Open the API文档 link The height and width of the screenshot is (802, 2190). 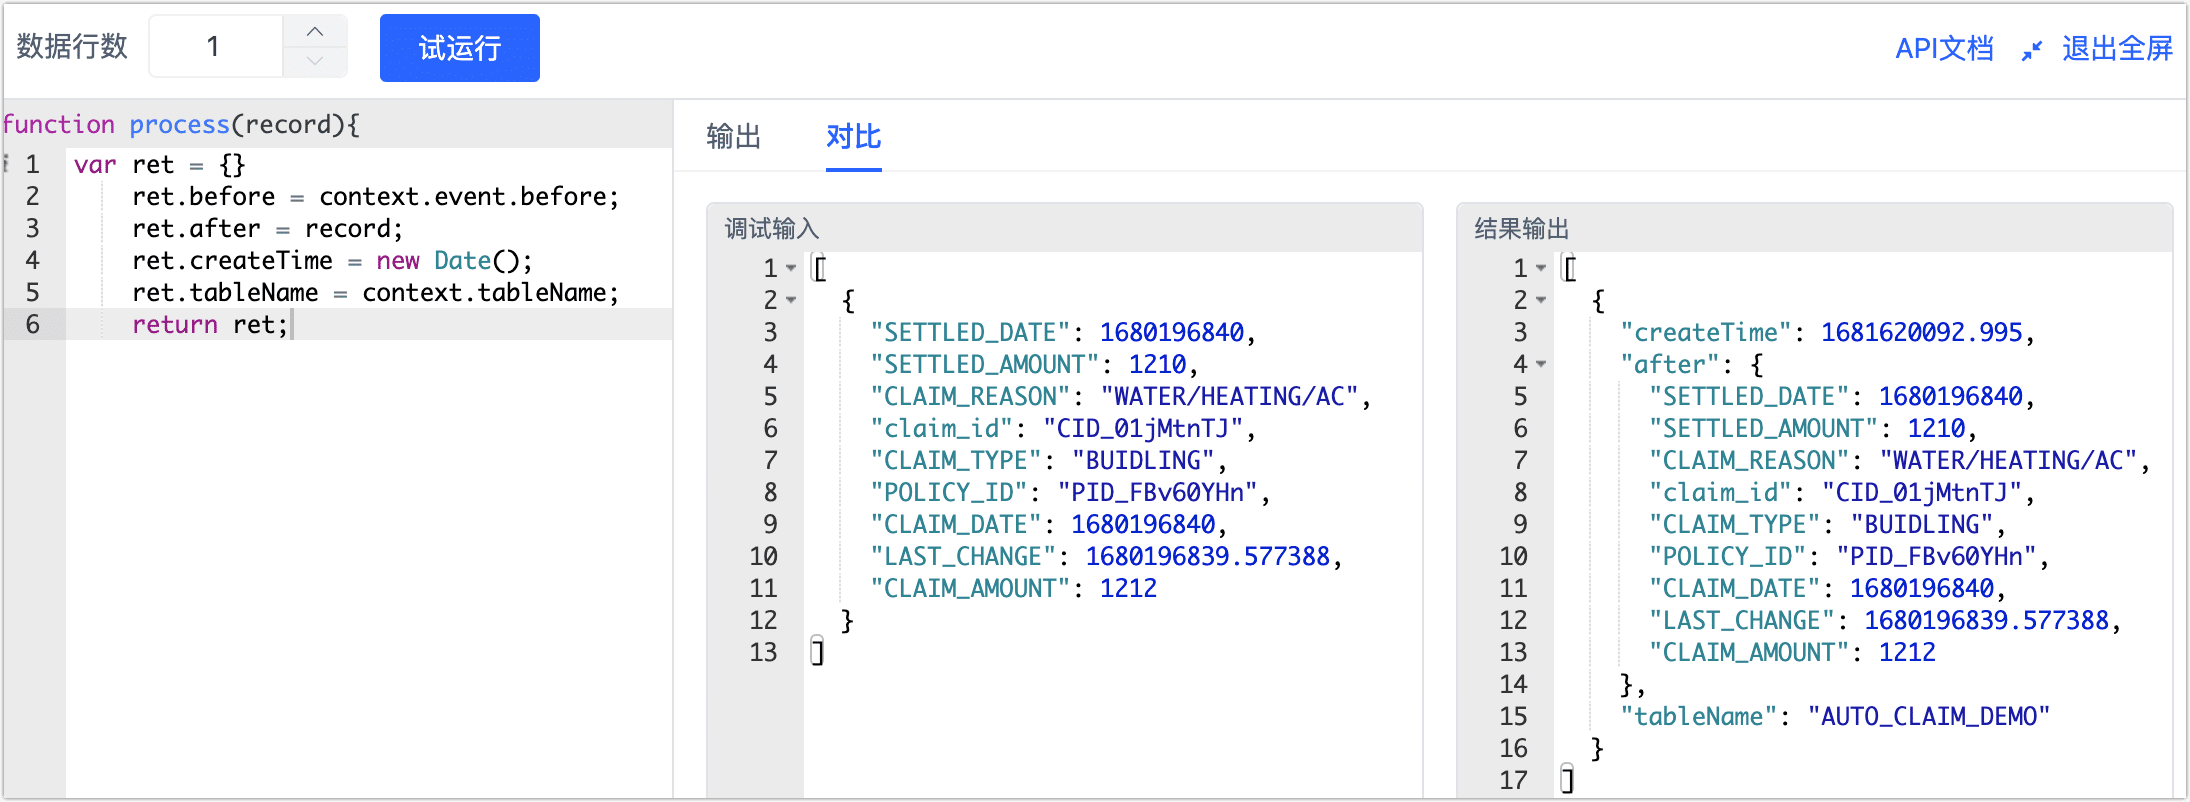1943,49
